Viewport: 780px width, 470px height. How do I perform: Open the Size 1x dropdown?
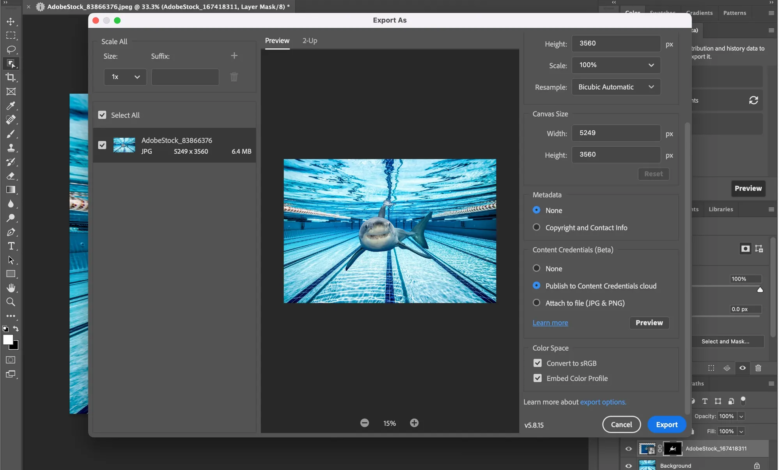point(125,77)
